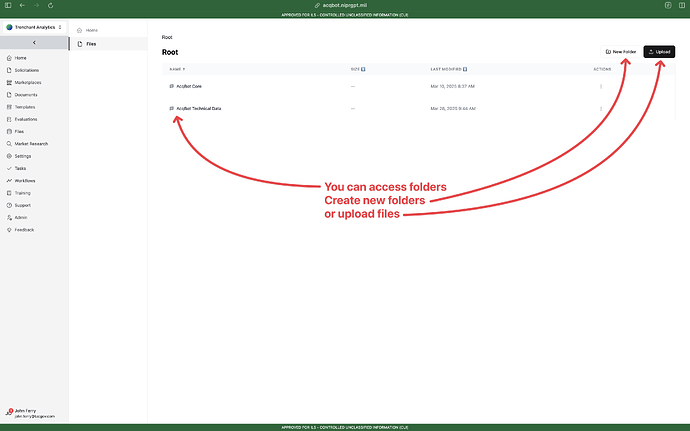Click the browser sidebar toggle icon
Viewport: 690px width, 431px height.
coord(8,5)
